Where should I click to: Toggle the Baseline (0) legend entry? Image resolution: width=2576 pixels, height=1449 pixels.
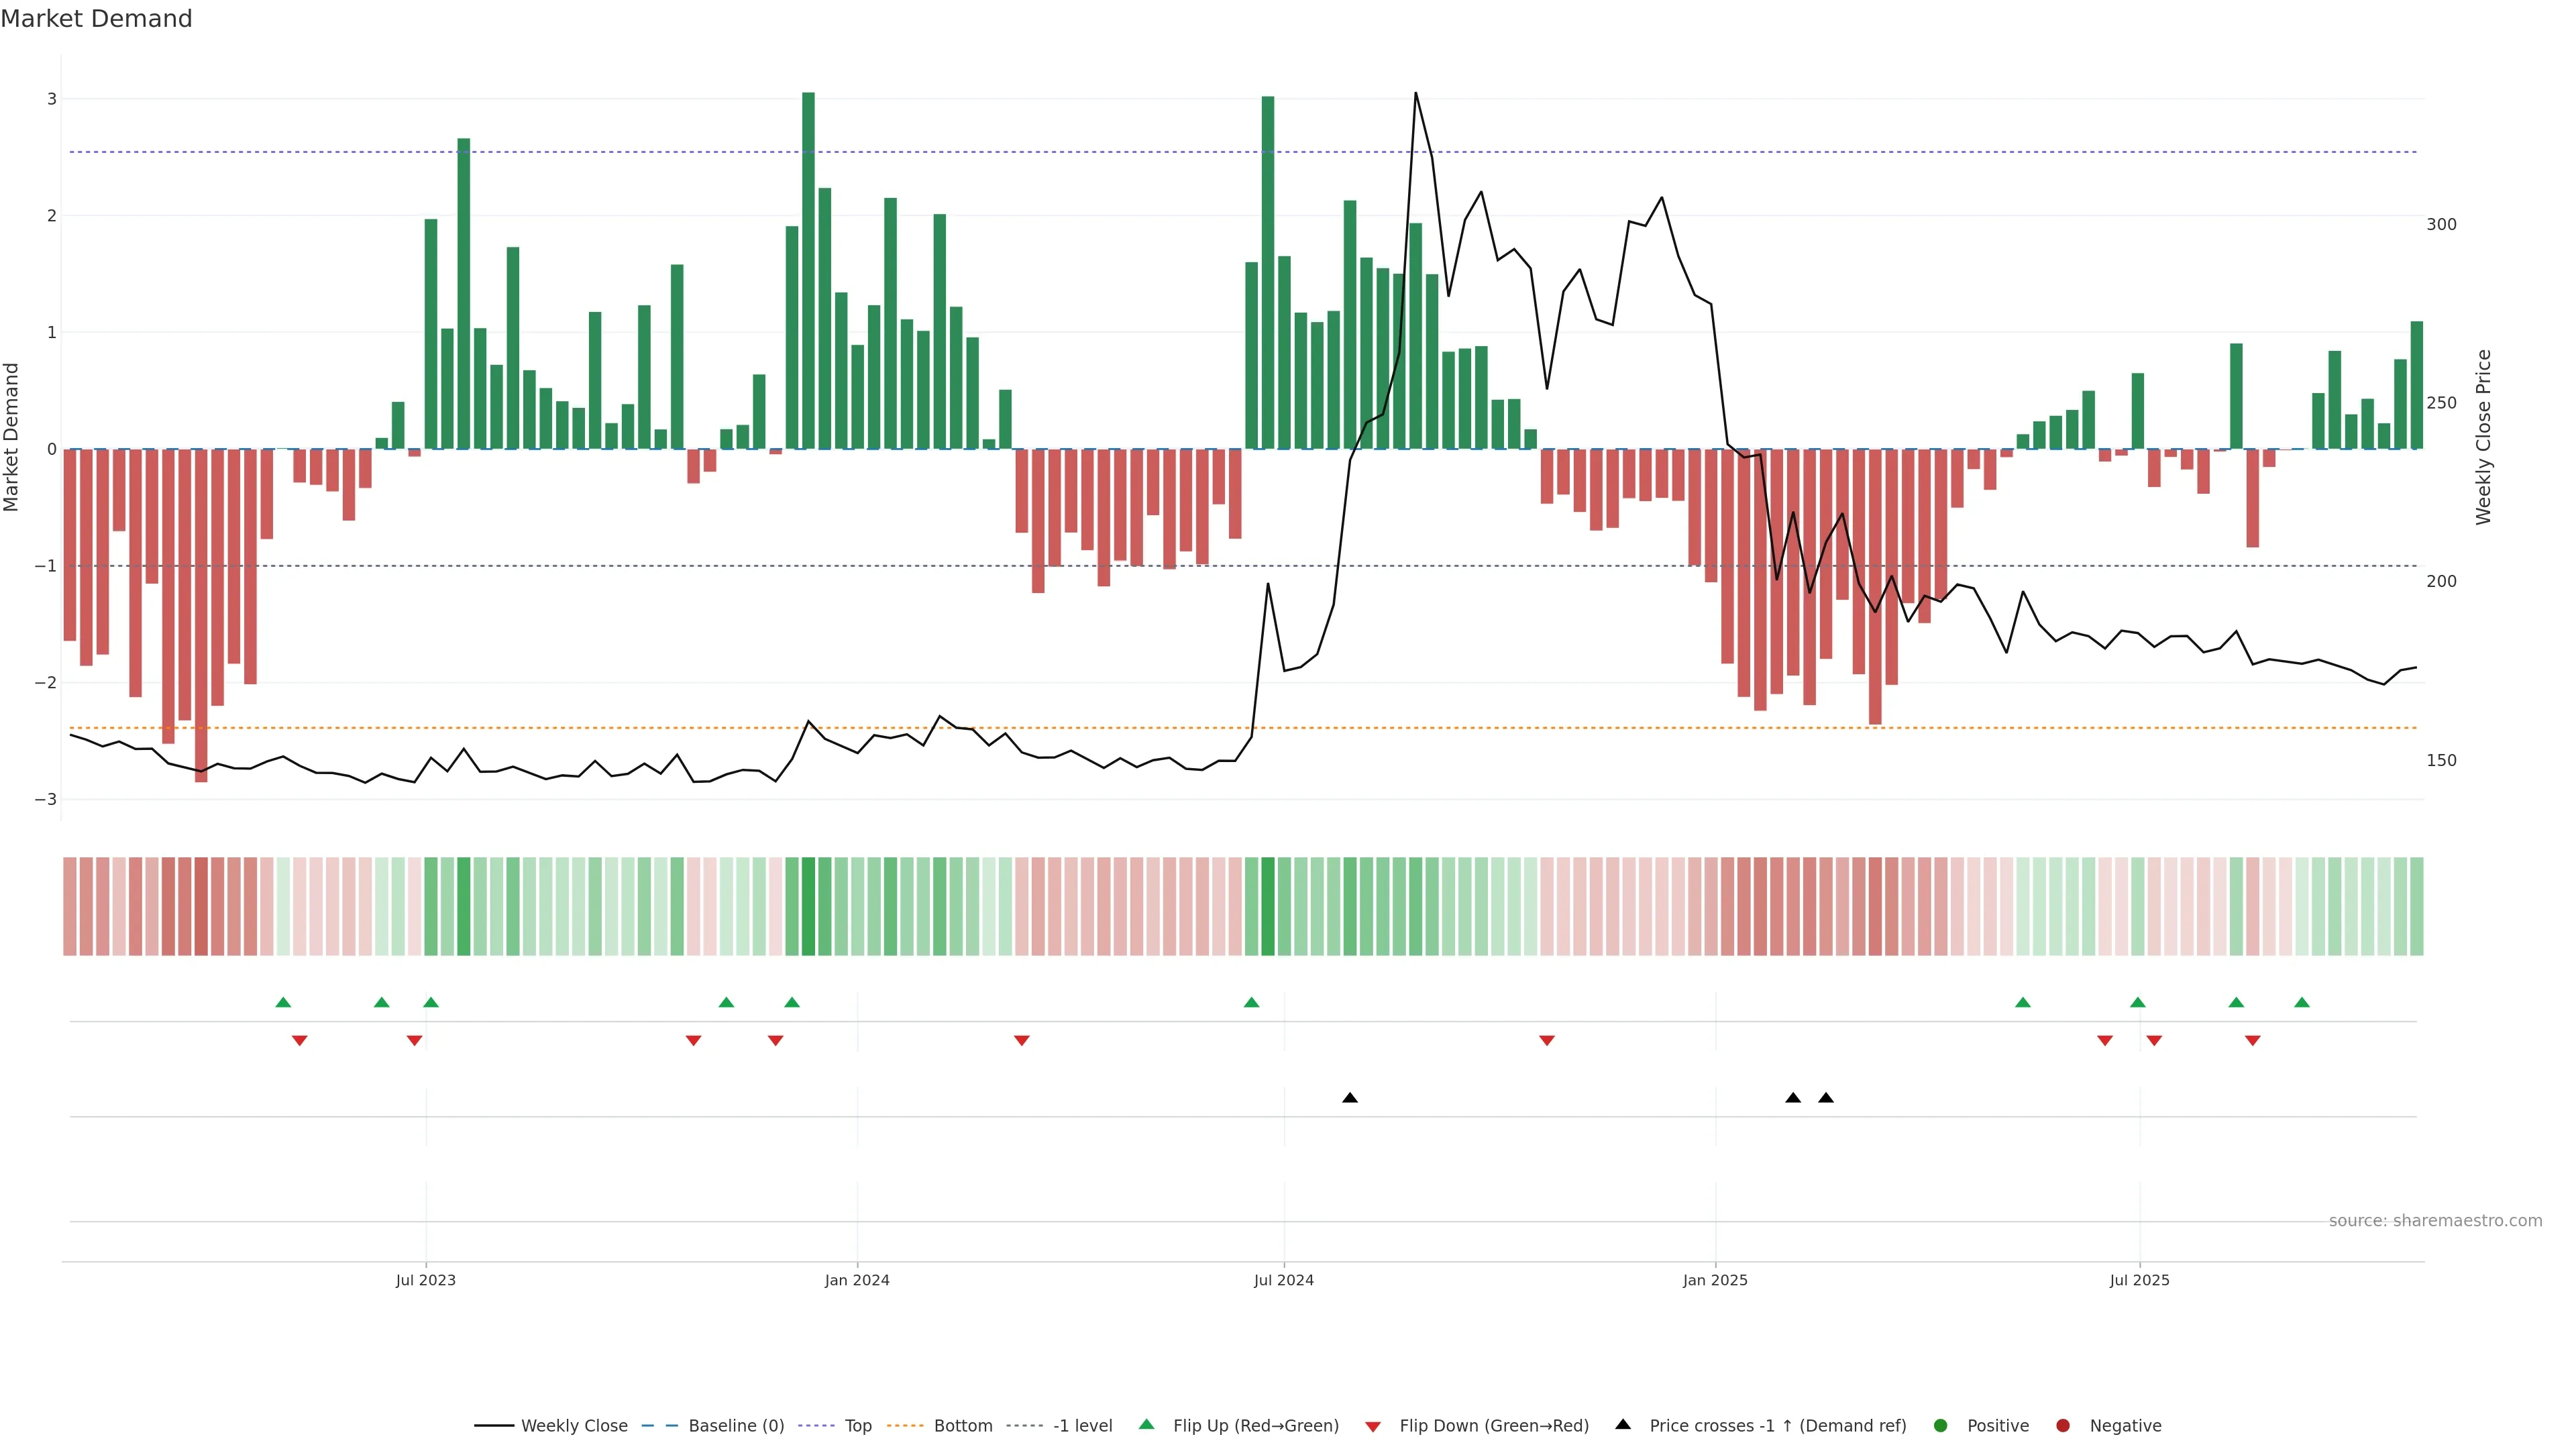pyautogui.click(x=736, y=1425)
